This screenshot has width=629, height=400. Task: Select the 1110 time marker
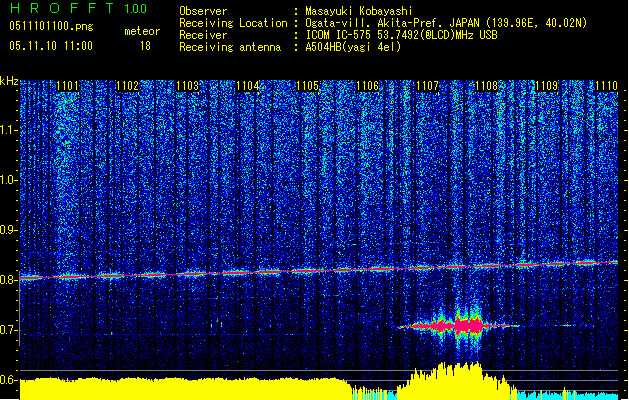(606, 87)
